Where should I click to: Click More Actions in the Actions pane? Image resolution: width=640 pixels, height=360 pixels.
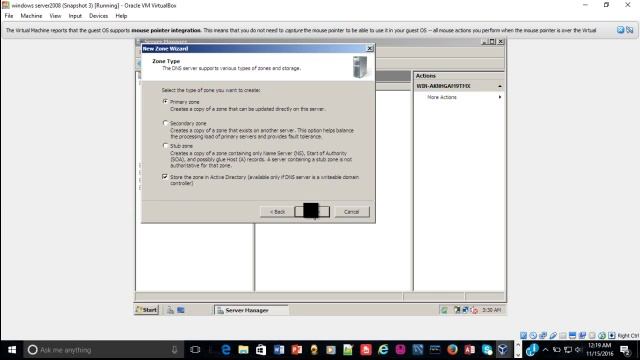point(442,97)
